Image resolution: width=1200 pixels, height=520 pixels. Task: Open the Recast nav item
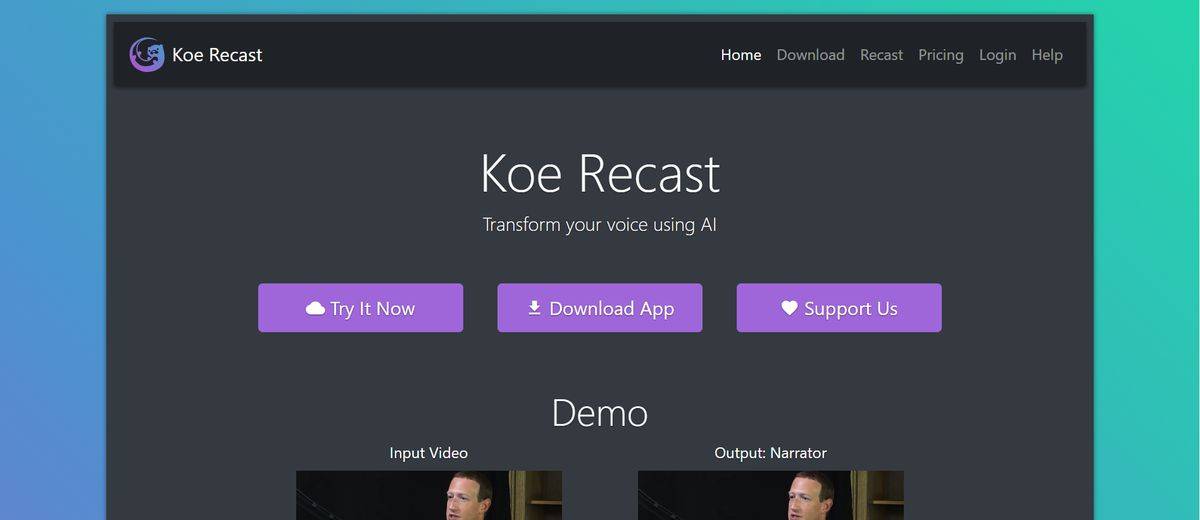click(x=882, y=55)
